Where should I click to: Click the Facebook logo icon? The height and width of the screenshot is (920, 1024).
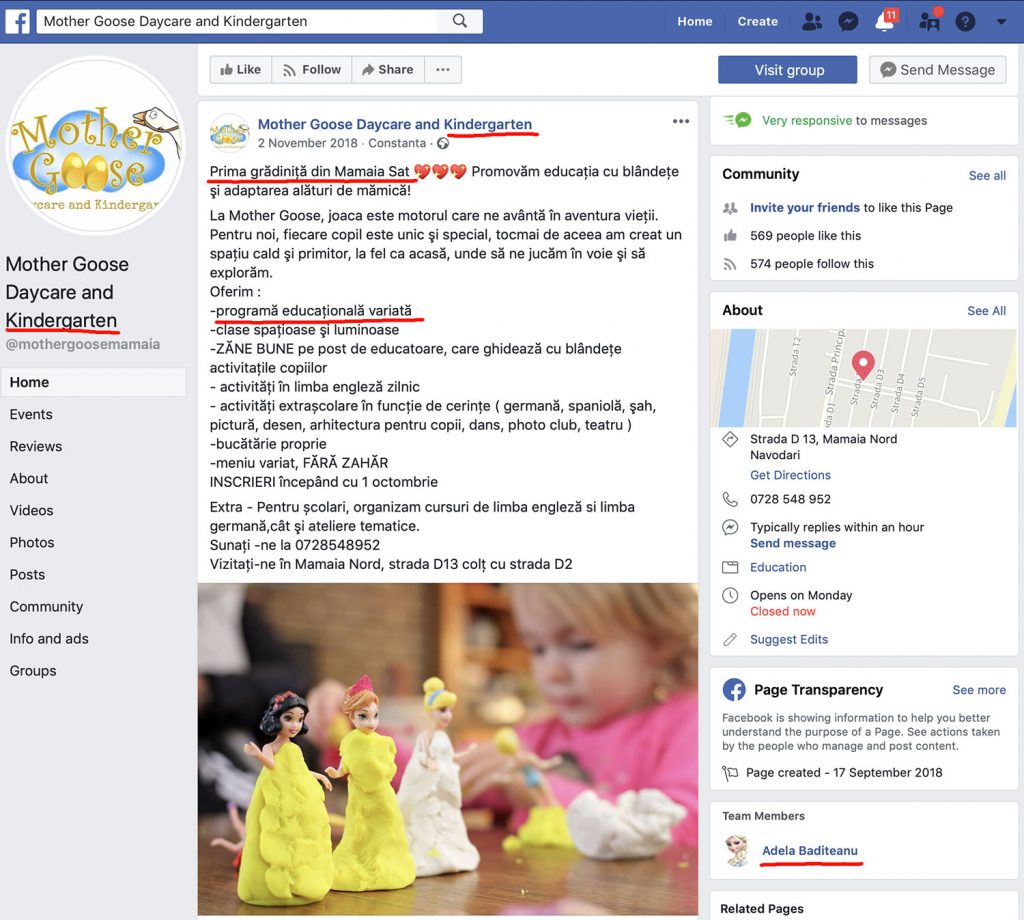click(x=18, y=22)
